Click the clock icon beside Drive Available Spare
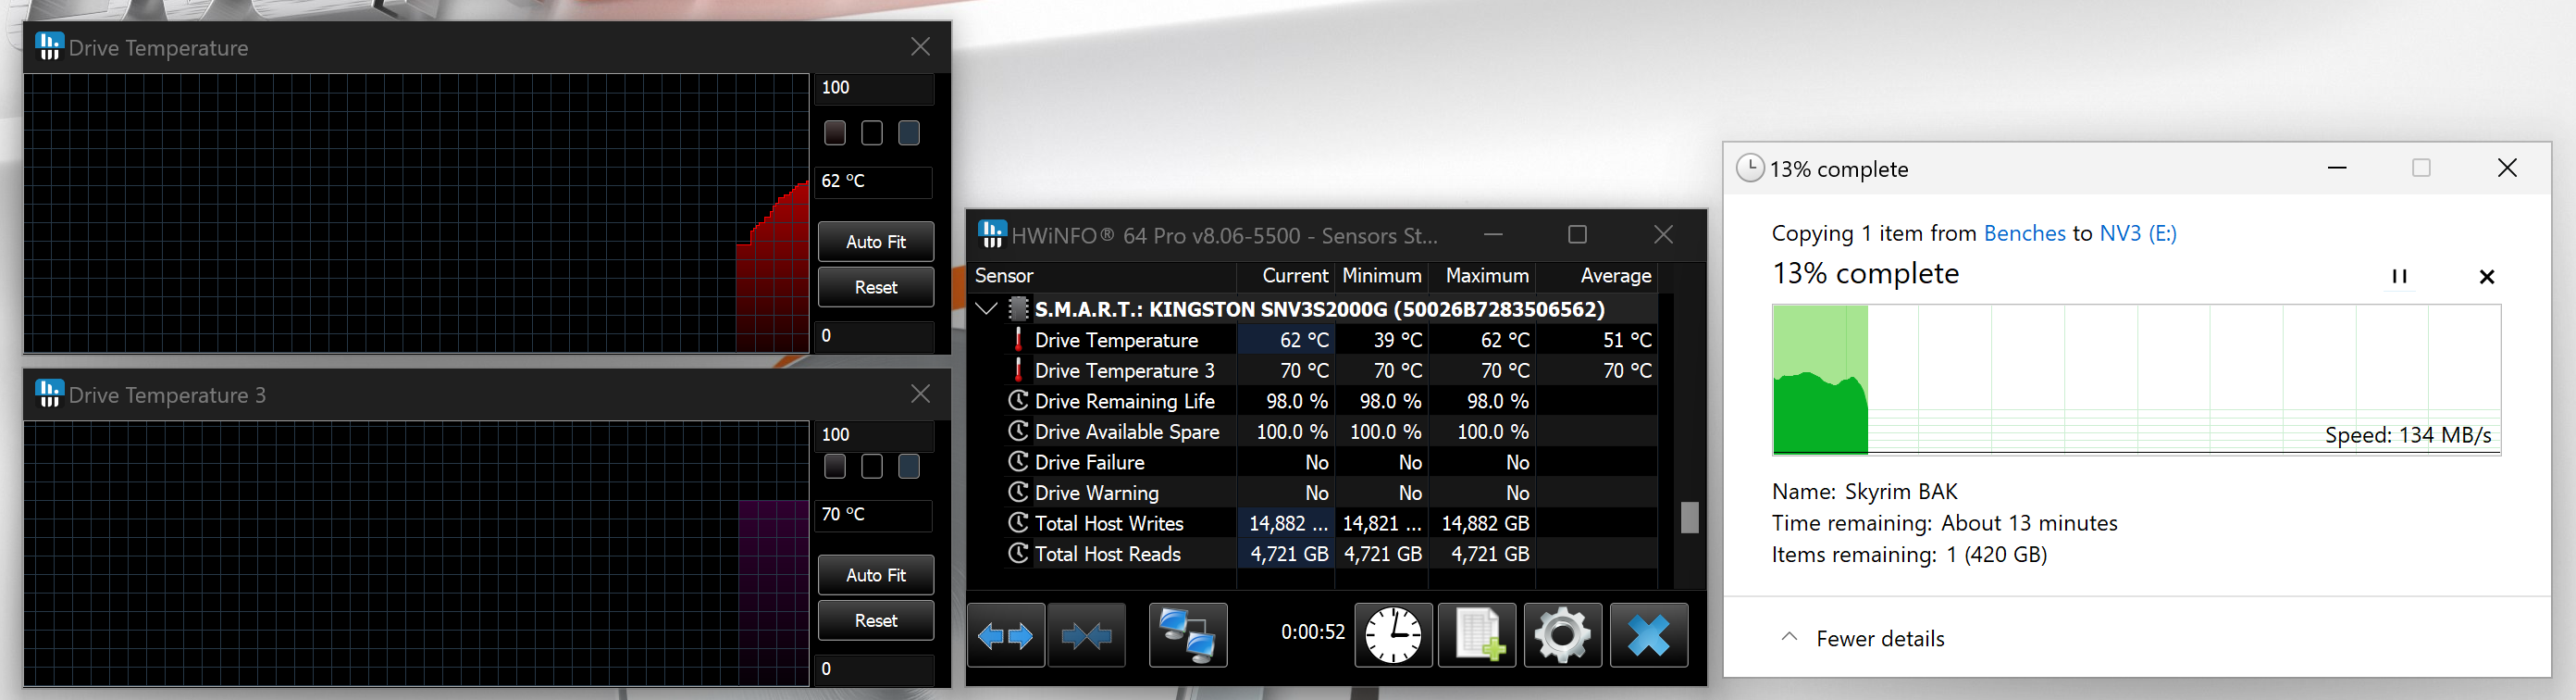 [1018, 431]
